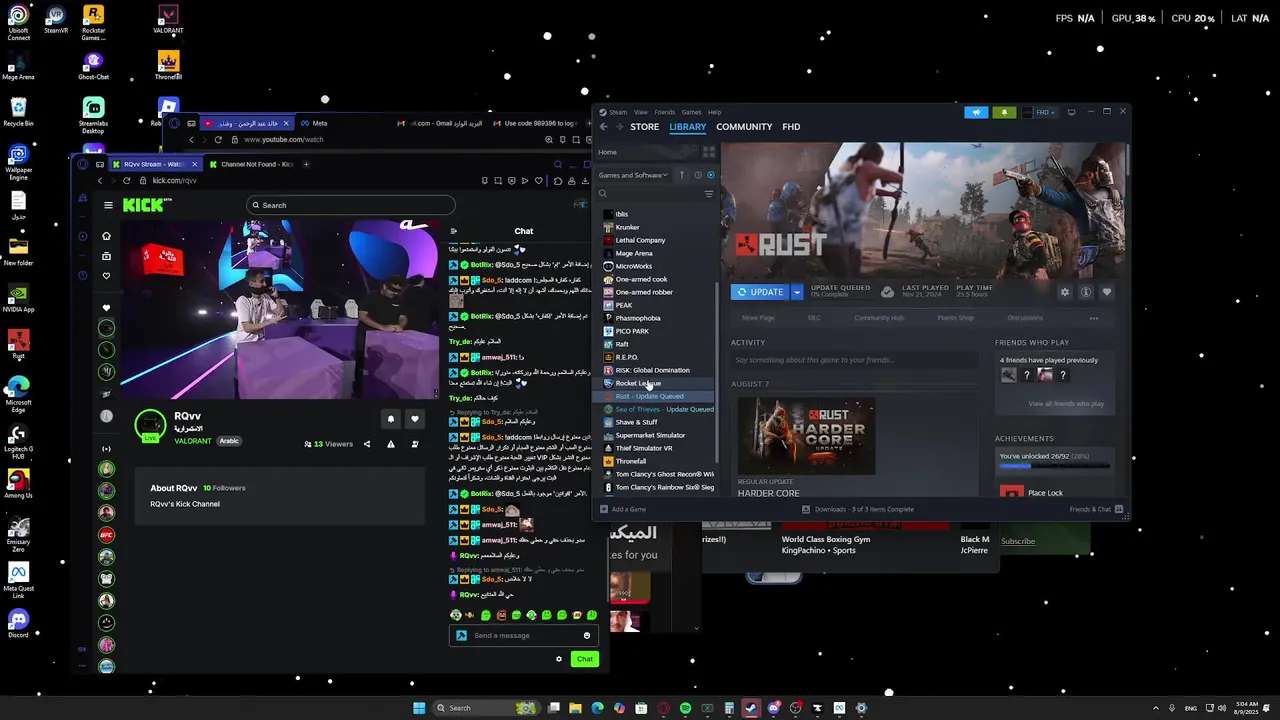Open Friends & Chat in Steam
This screenshot has width=1280, height=720.
point(1096,509)
